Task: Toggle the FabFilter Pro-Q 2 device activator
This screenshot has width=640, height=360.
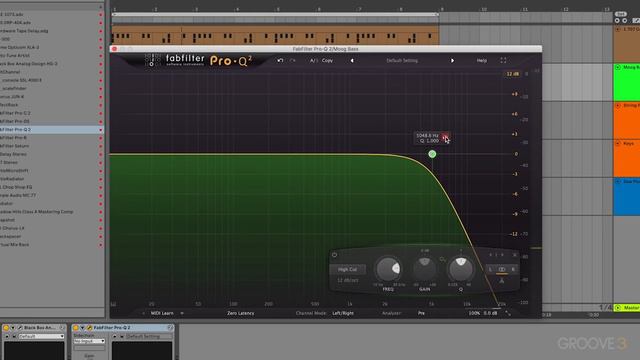Action: pos(76,327)
